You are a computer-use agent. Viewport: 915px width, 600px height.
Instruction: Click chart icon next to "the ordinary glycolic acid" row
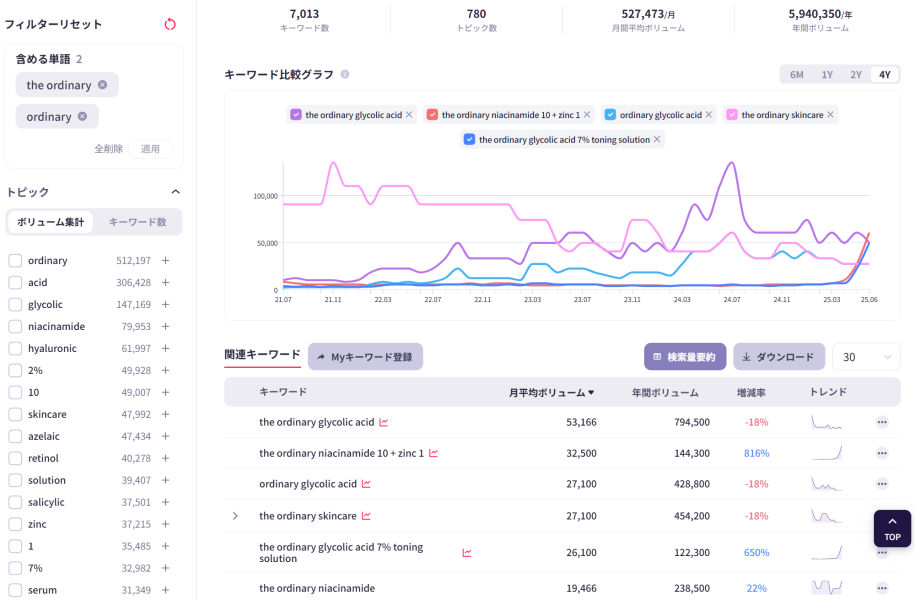(x=383, y=422)
